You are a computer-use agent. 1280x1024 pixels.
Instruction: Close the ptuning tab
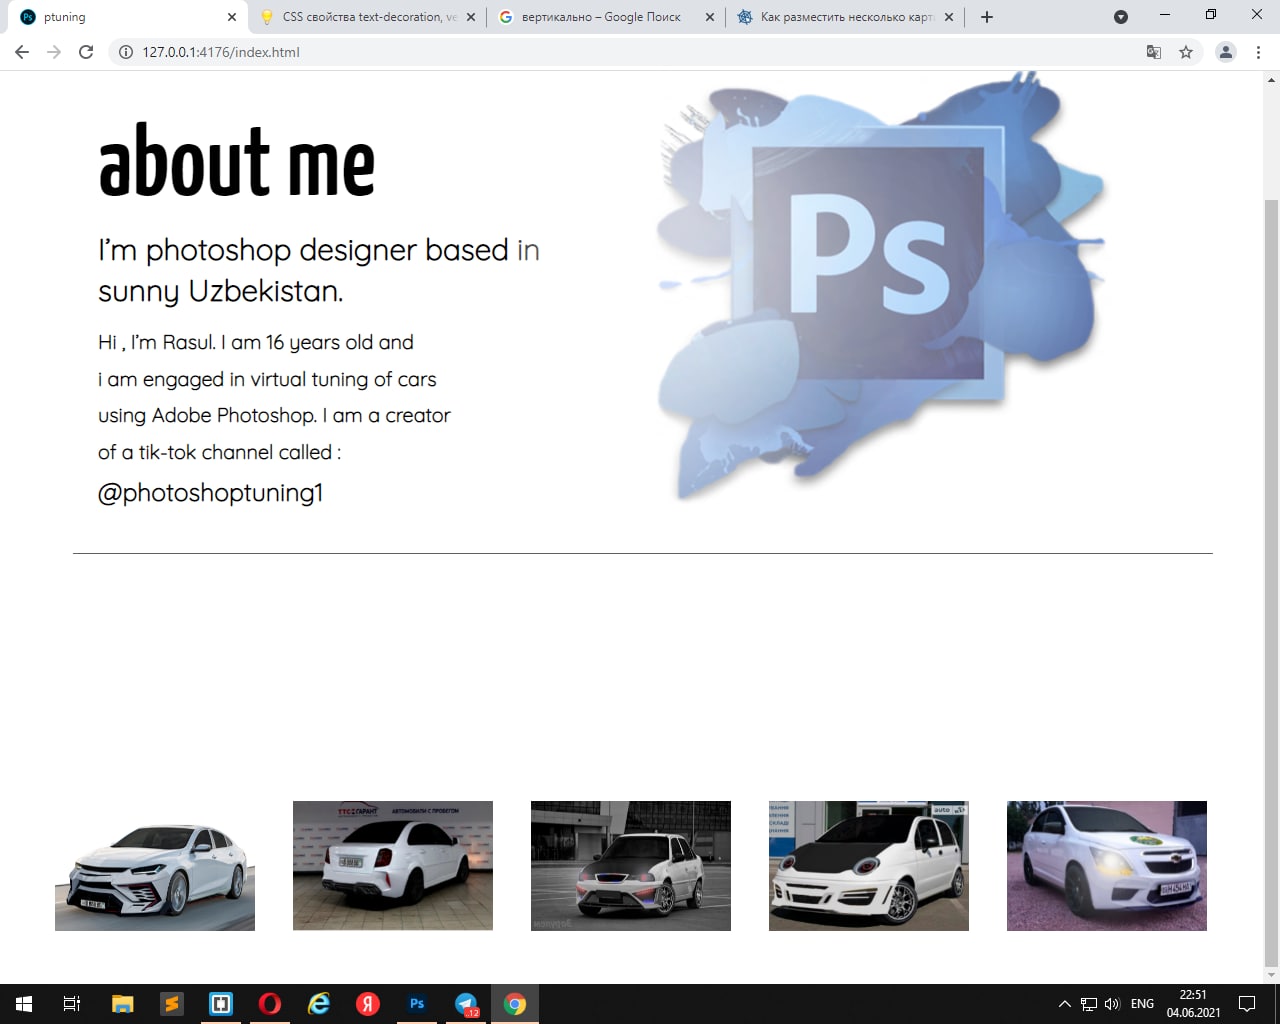coord(232,17)
